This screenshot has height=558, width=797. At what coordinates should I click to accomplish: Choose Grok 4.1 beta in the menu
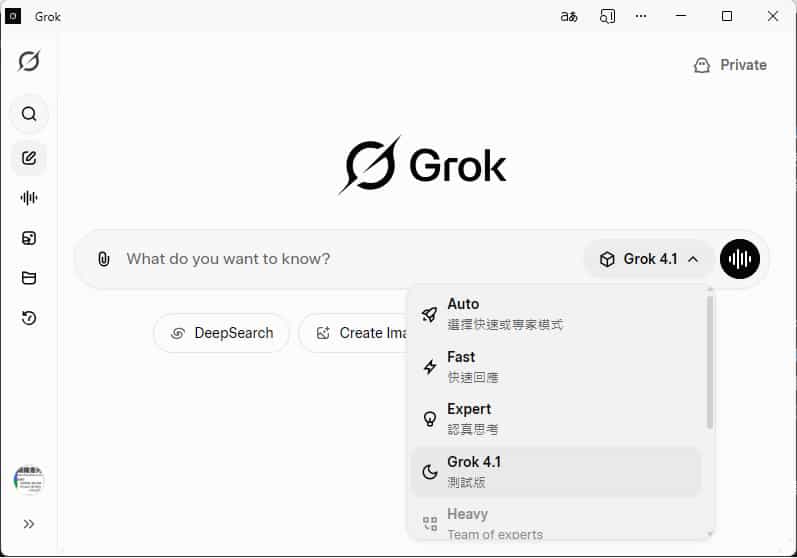(x=557, y=472)
